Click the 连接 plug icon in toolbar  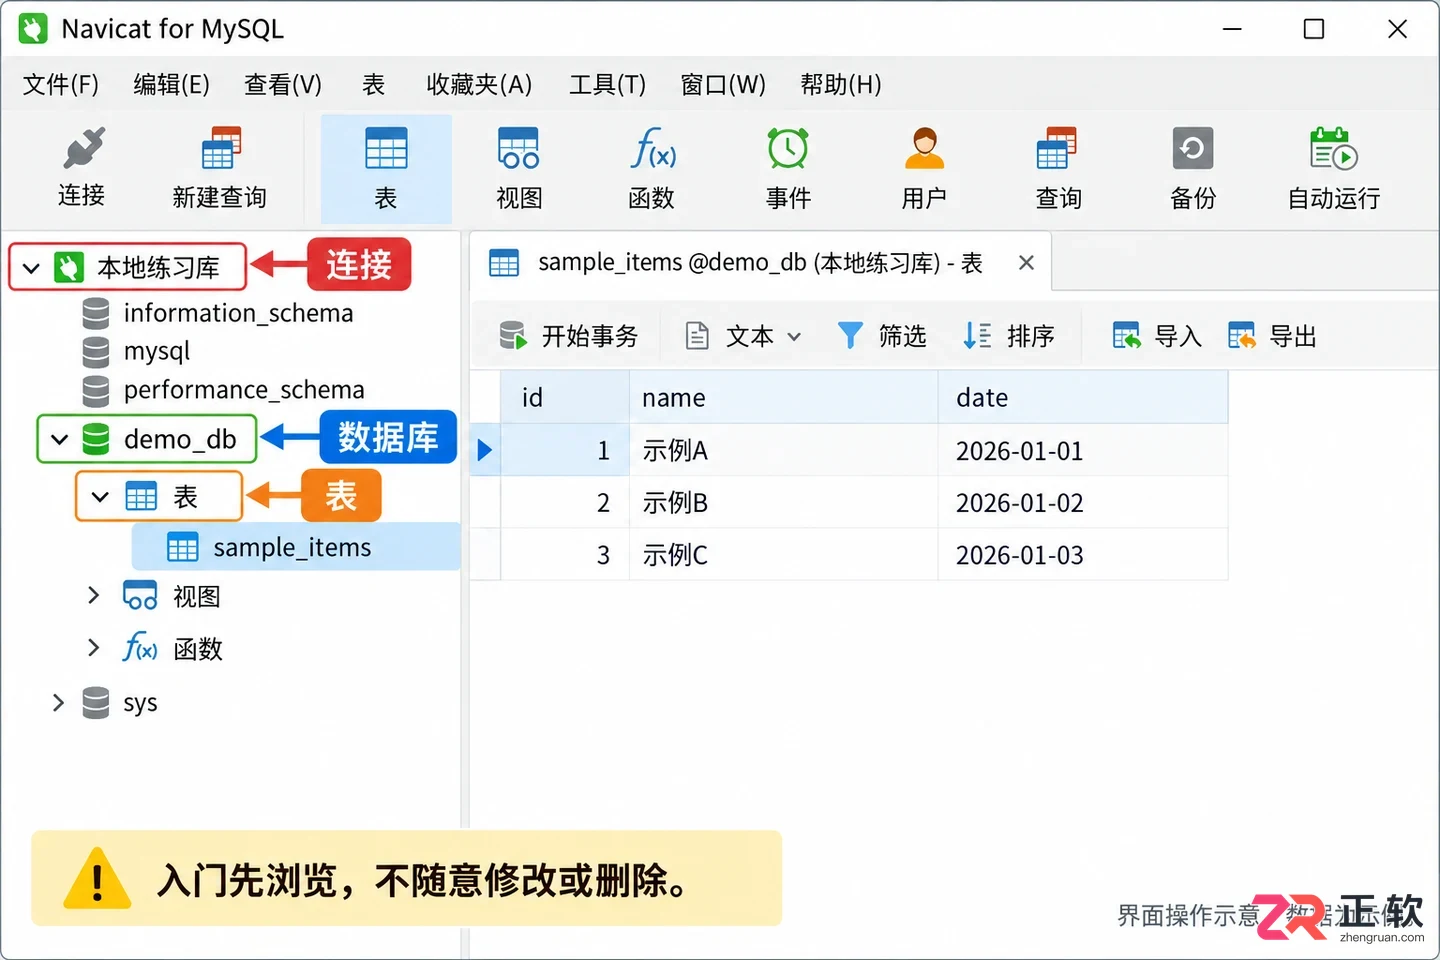coord(83,150)
